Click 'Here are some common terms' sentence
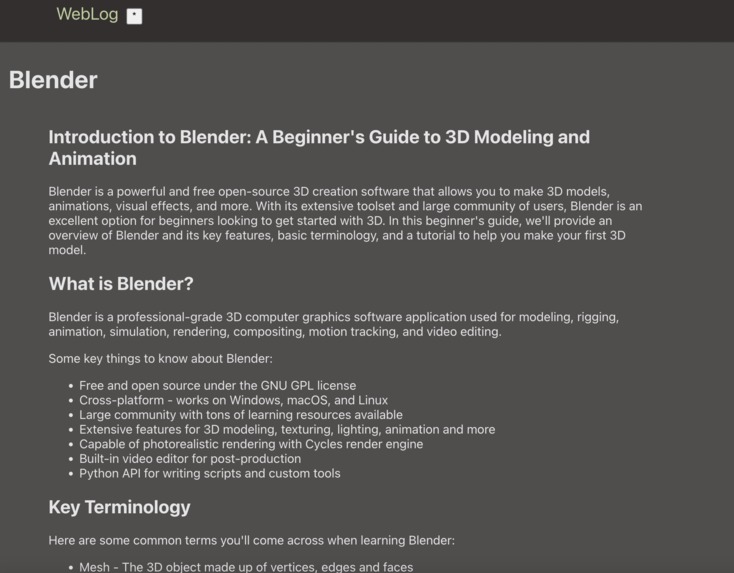734x573 pixels. [251, 540]
